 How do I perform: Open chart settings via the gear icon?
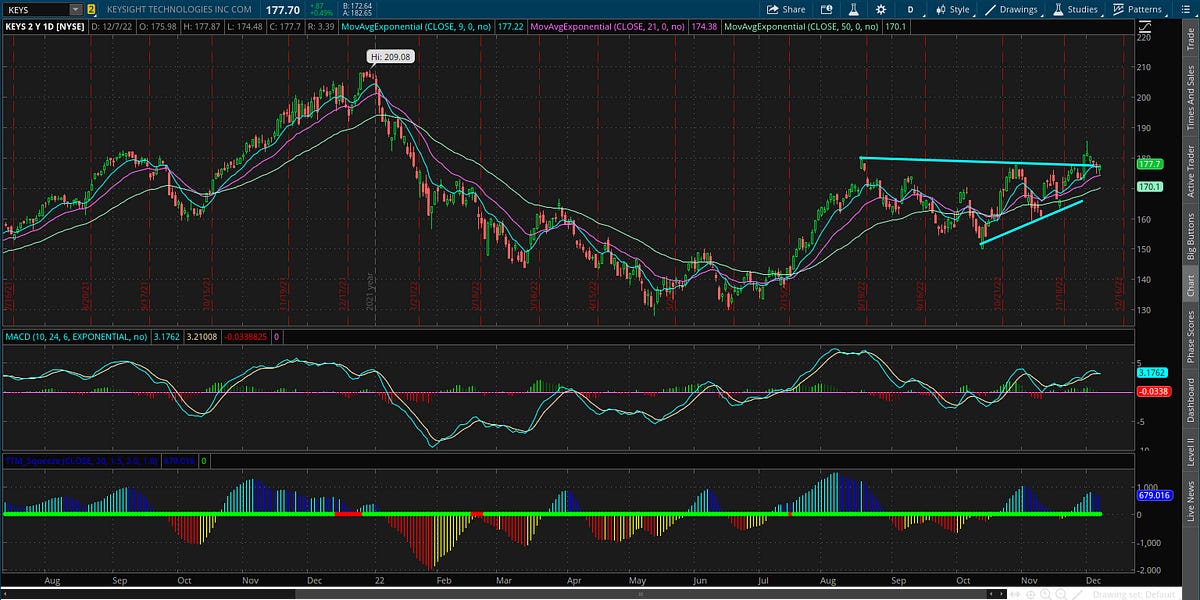(x=882, y=9)
